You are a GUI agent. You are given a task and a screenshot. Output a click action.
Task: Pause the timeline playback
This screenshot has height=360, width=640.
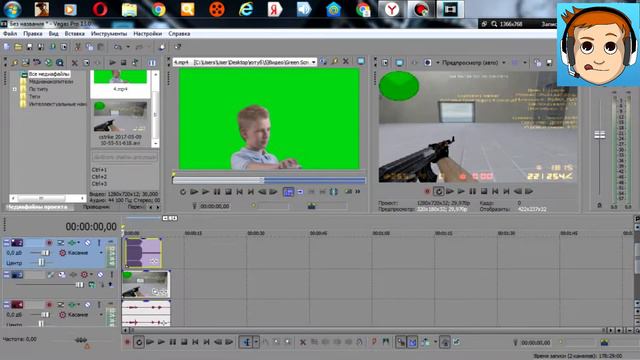(x=173, y=342)
